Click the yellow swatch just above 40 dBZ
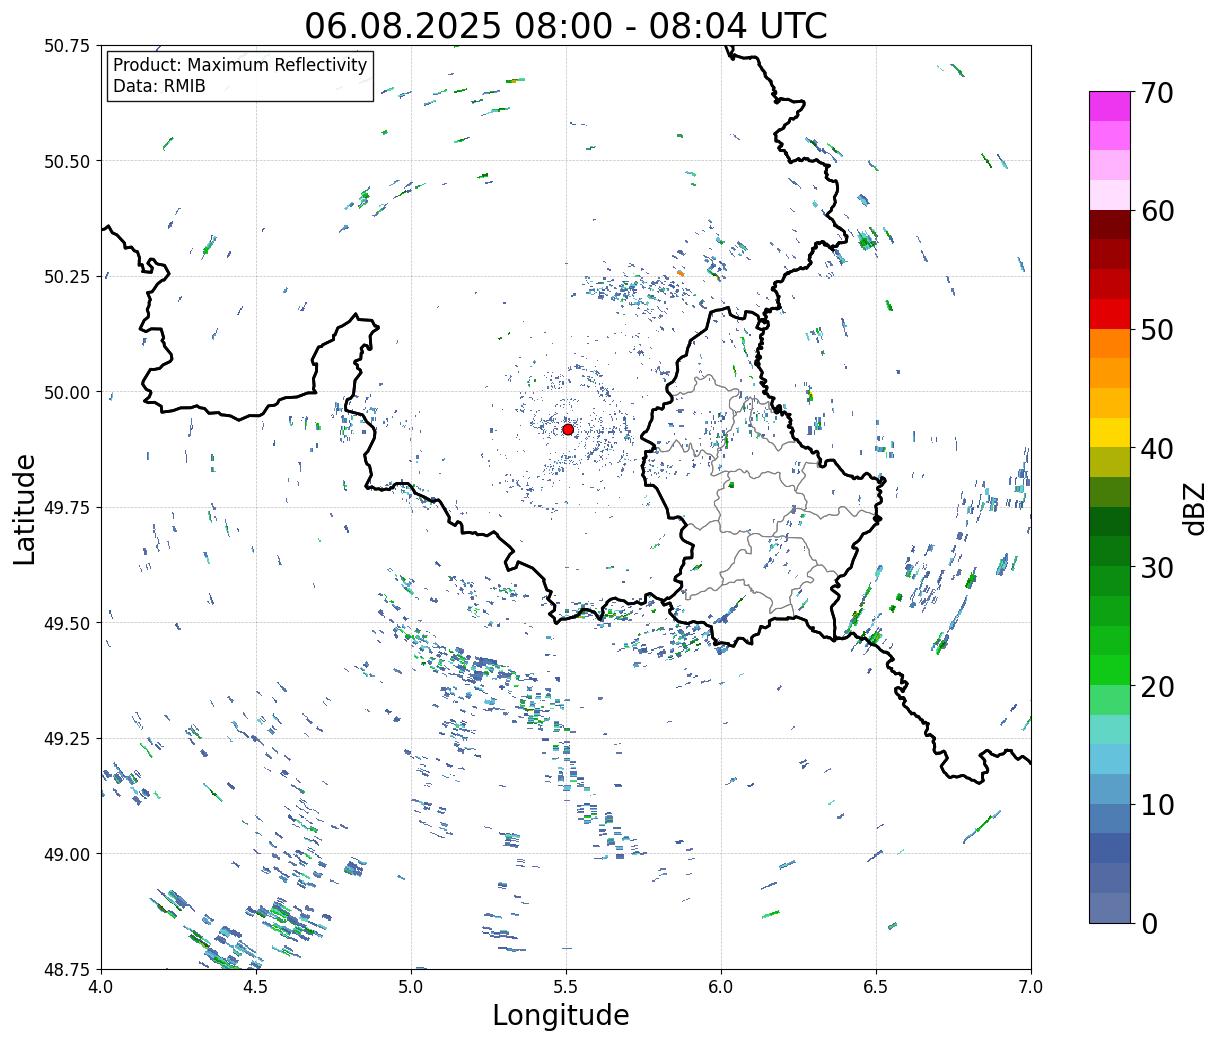The width and height of the screenshot is (1219, 1040). [1110, 432]
